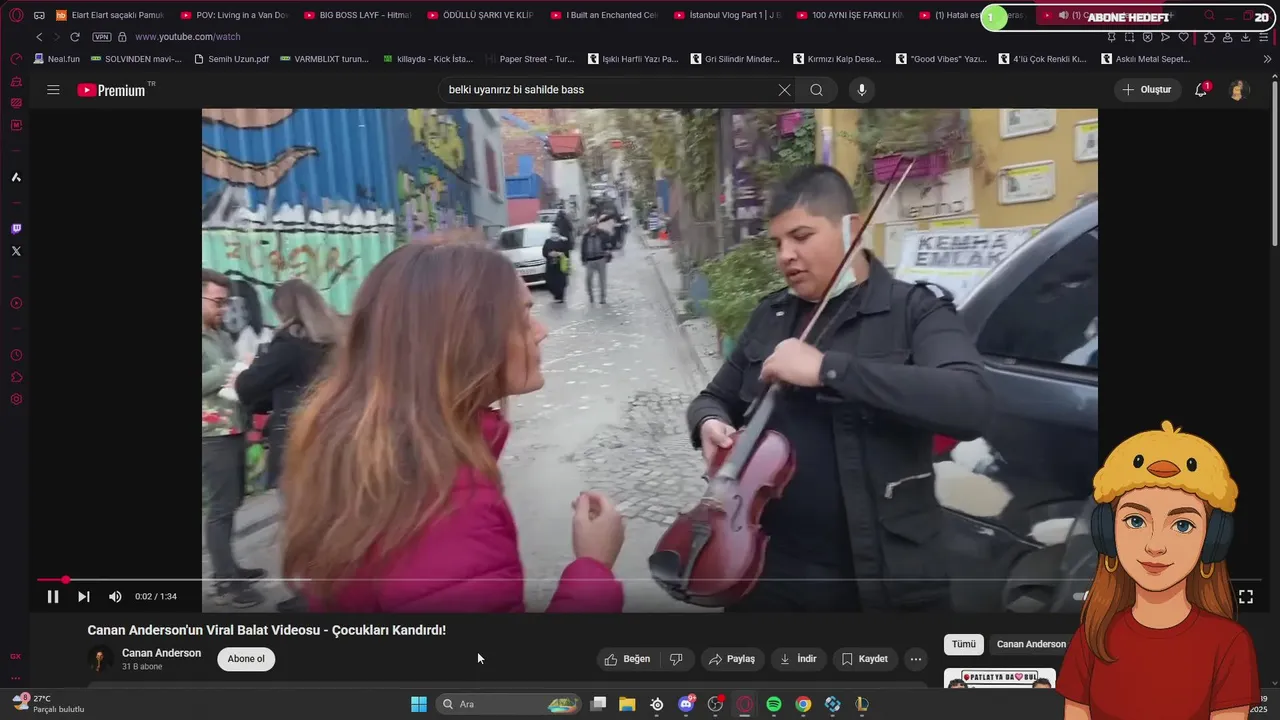
Task: Open the YouTube guide hamburger menu
Action: coord(53,90)
